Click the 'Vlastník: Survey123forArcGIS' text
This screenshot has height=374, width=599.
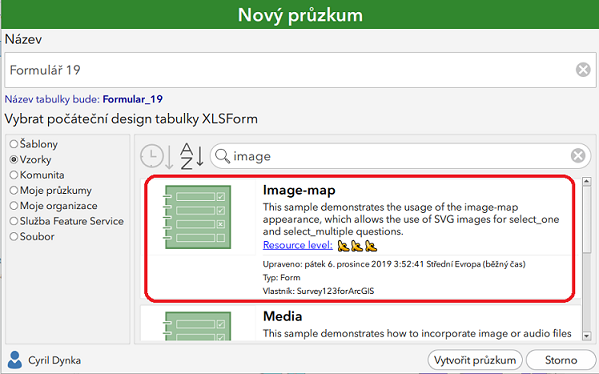pyautogui.click(x=318, y=291)
